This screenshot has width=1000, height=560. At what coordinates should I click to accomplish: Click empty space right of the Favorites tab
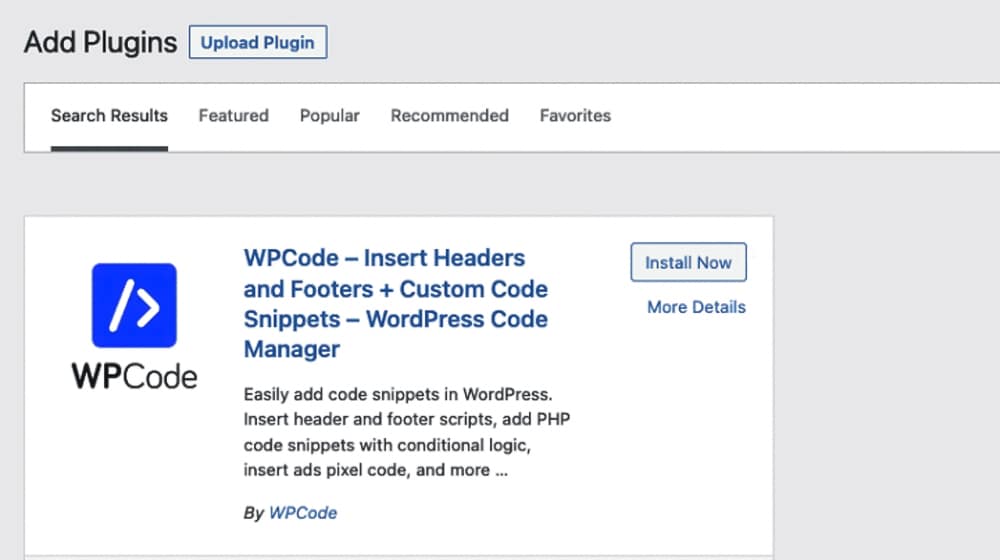(x=800, y=116)
